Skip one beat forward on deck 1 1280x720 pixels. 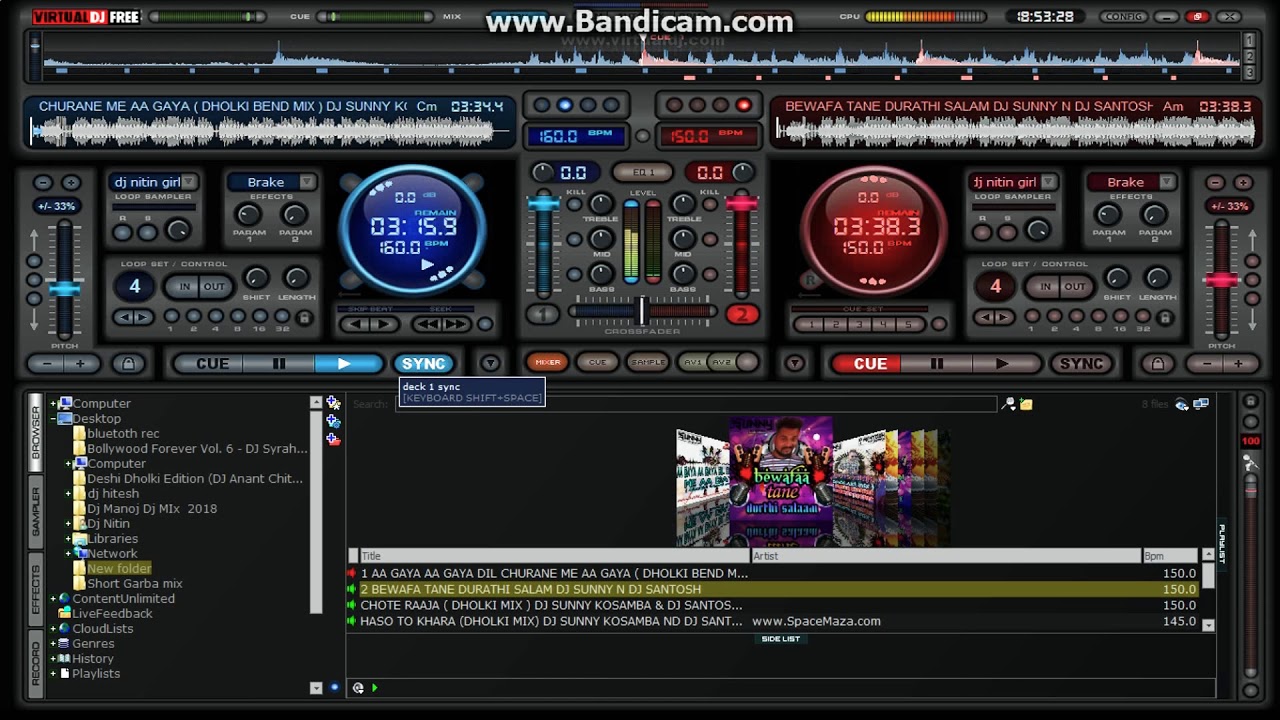pos(383,324)
